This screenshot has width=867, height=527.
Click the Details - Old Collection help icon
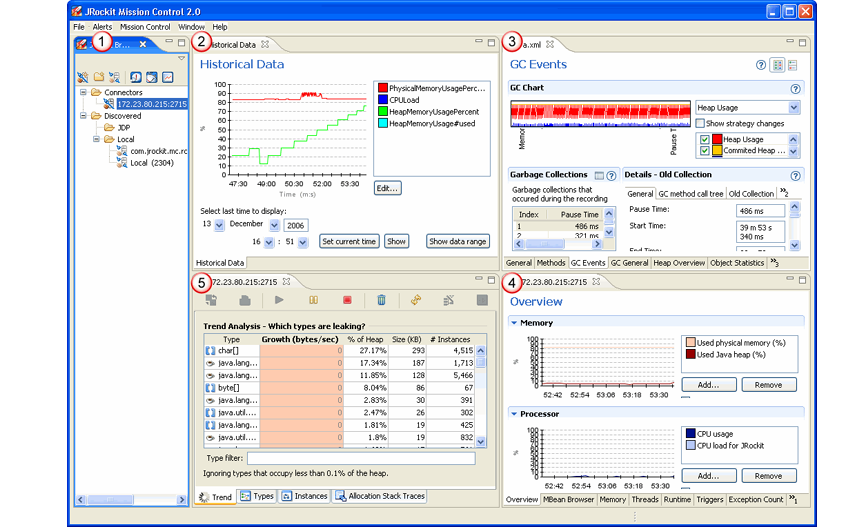tap(795, 176)
